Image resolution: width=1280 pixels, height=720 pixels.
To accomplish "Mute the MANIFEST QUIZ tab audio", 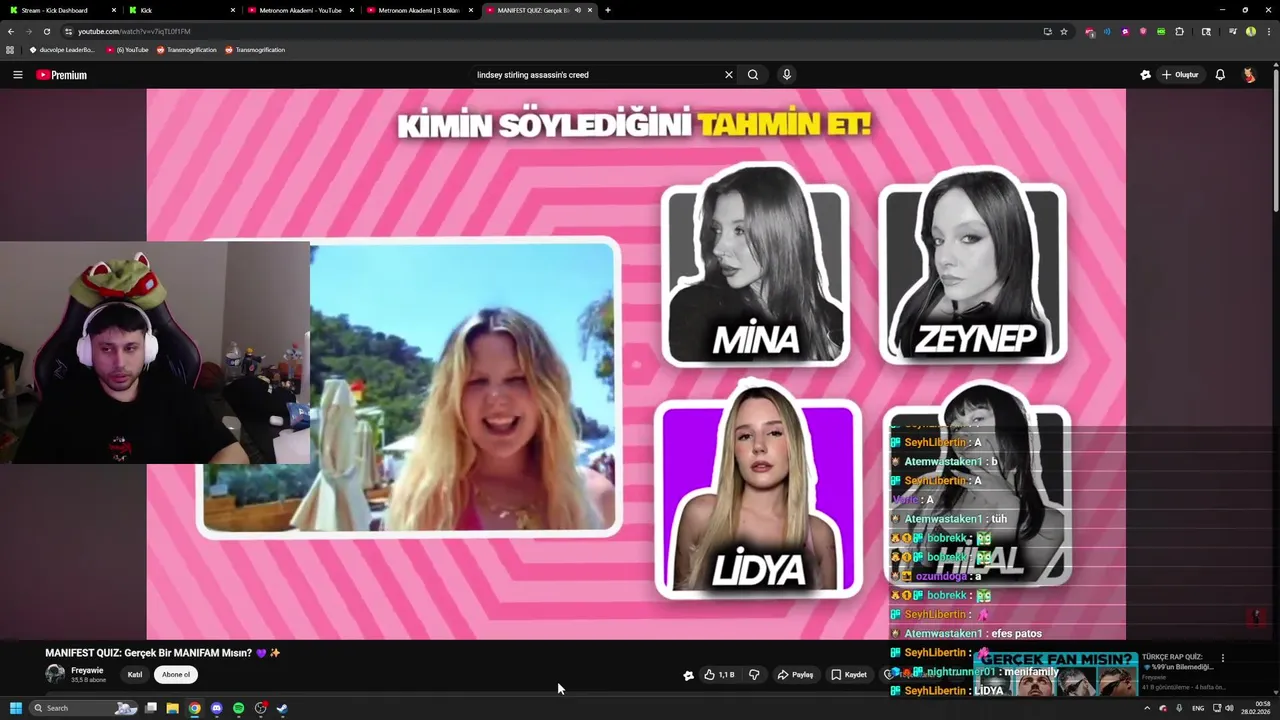I will click(x=577, y=10).
